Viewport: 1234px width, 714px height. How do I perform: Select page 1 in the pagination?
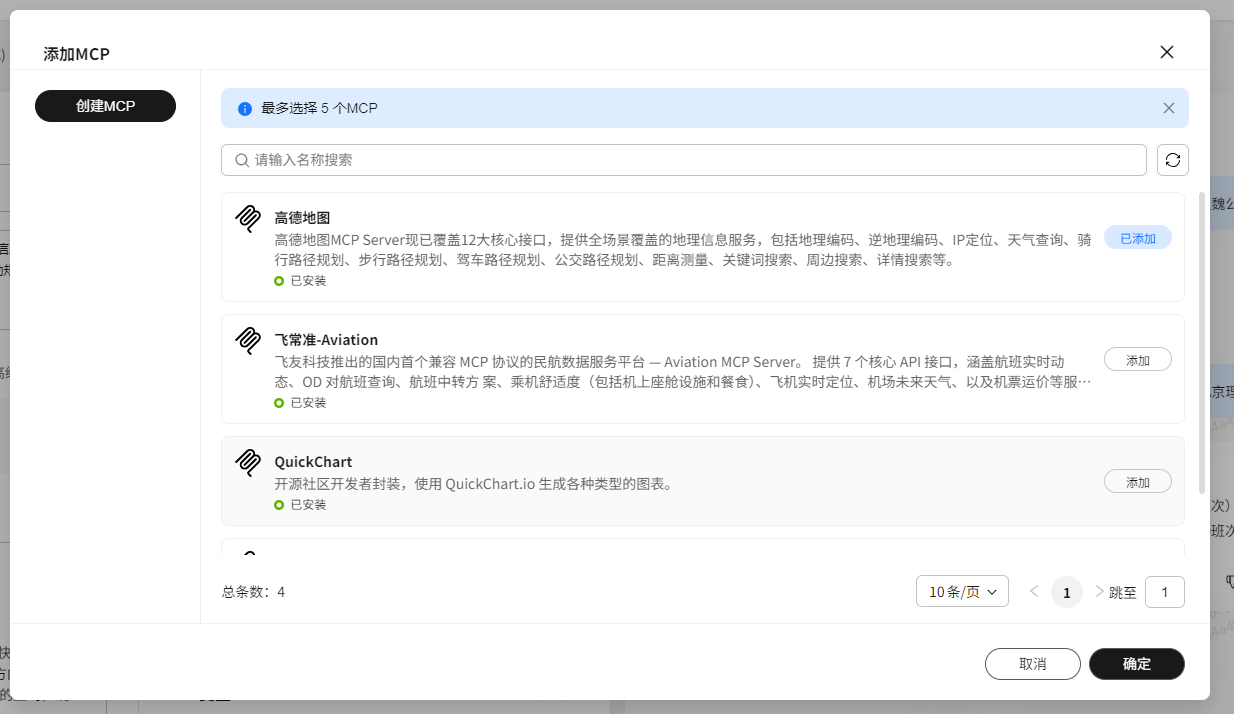(1066, 591)
